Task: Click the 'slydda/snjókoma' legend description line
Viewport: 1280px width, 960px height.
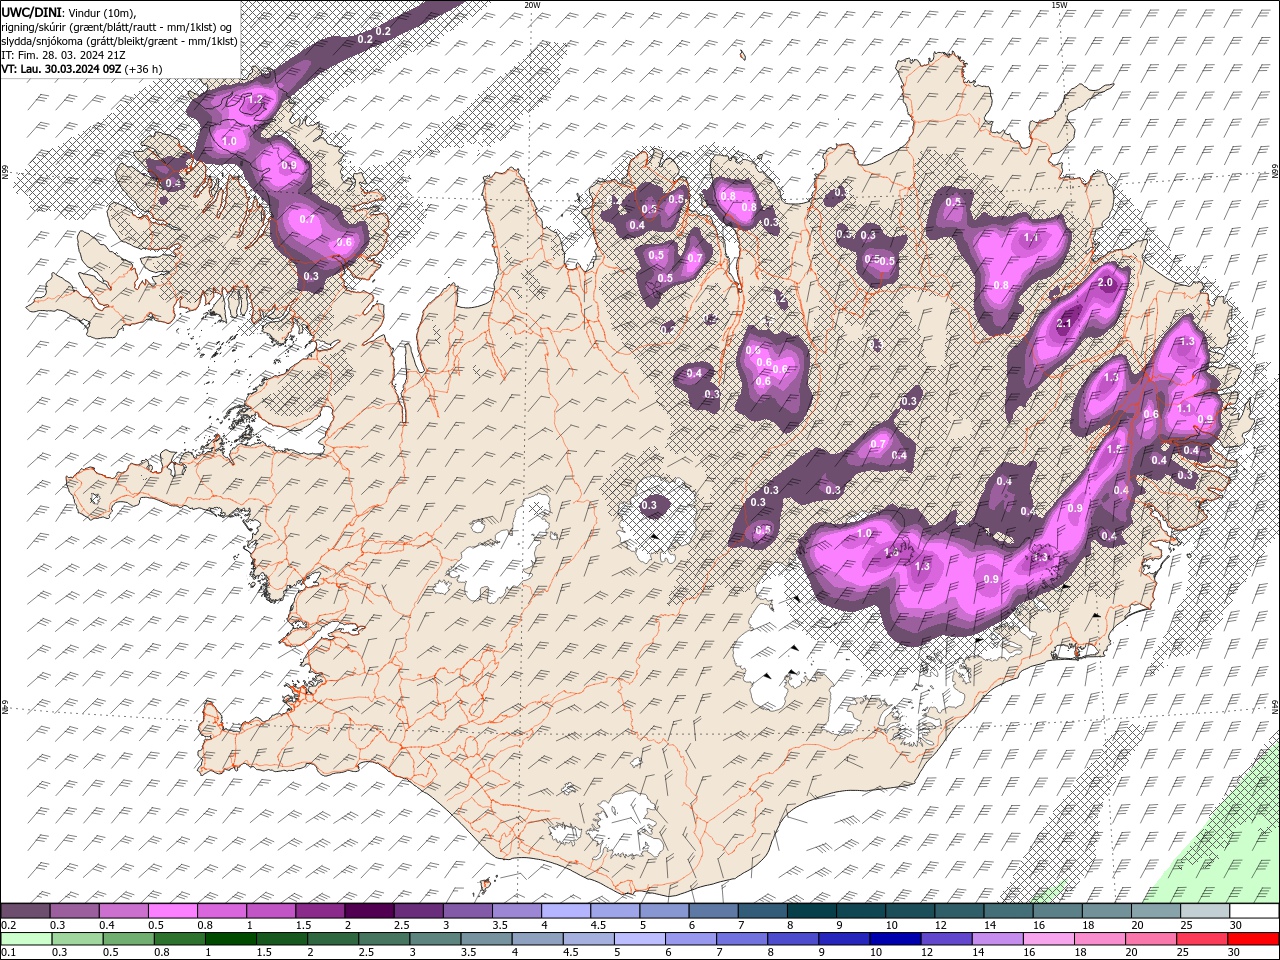Action: coord(119,40)
